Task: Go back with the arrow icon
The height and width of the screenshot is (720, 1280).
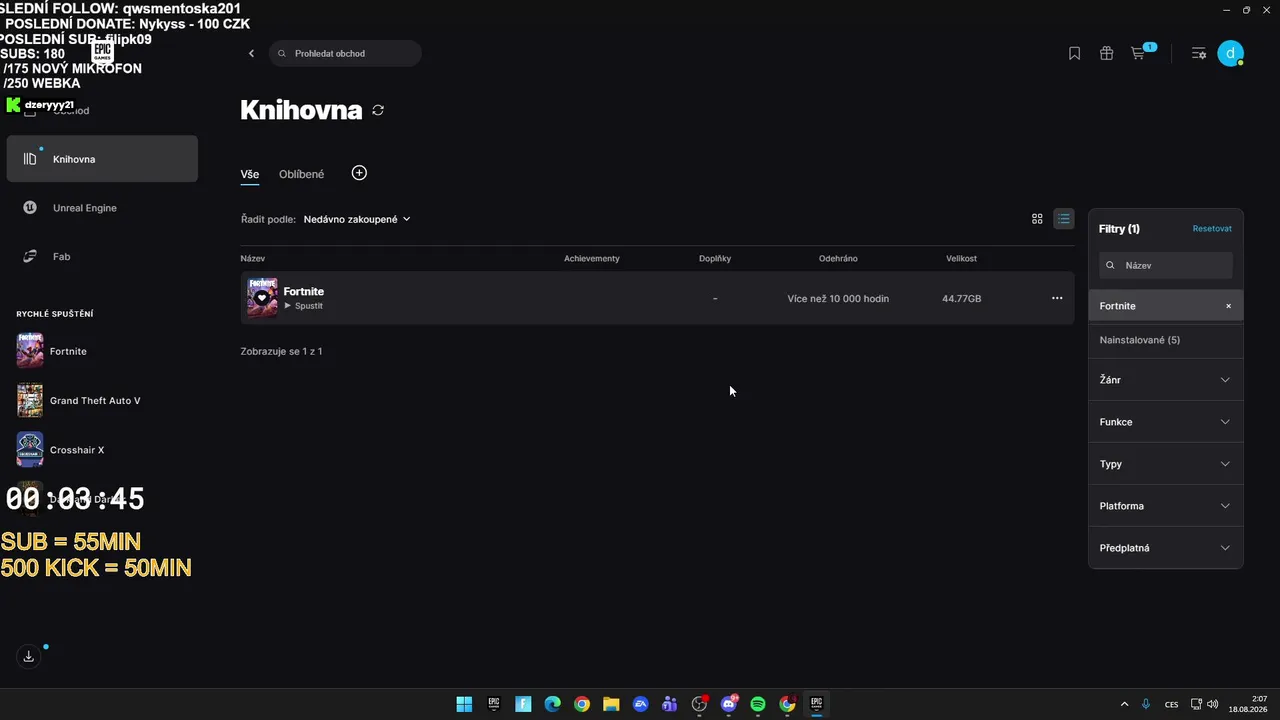Action: (x=251, y=53)
